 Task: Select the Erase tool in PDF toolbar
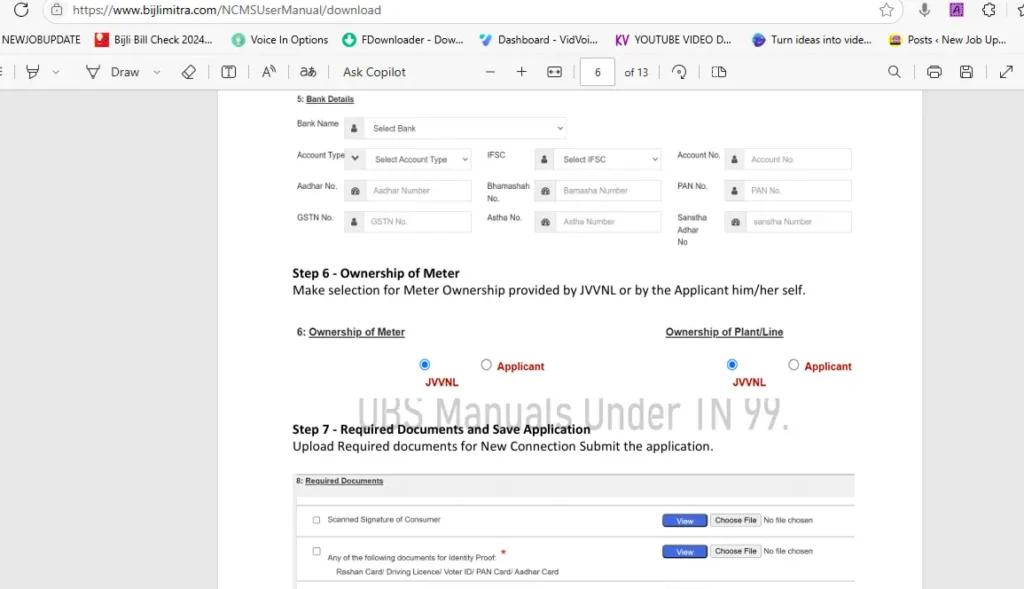click(x=188, y=72)
